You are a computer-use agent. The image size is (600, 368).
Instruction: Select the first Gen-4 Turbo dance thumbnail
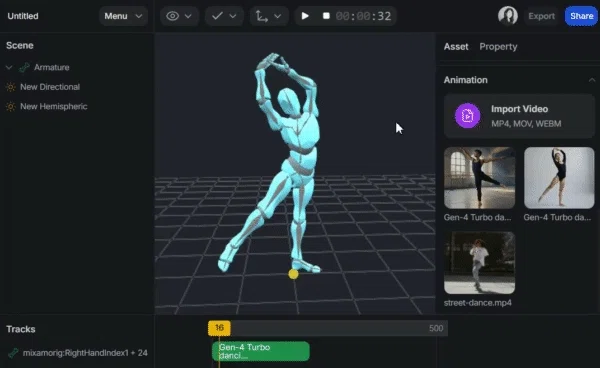pos(479,178)
